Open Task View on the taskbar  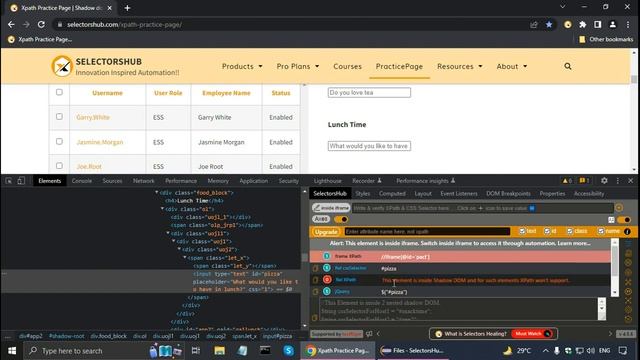click(x=196, y=351)
